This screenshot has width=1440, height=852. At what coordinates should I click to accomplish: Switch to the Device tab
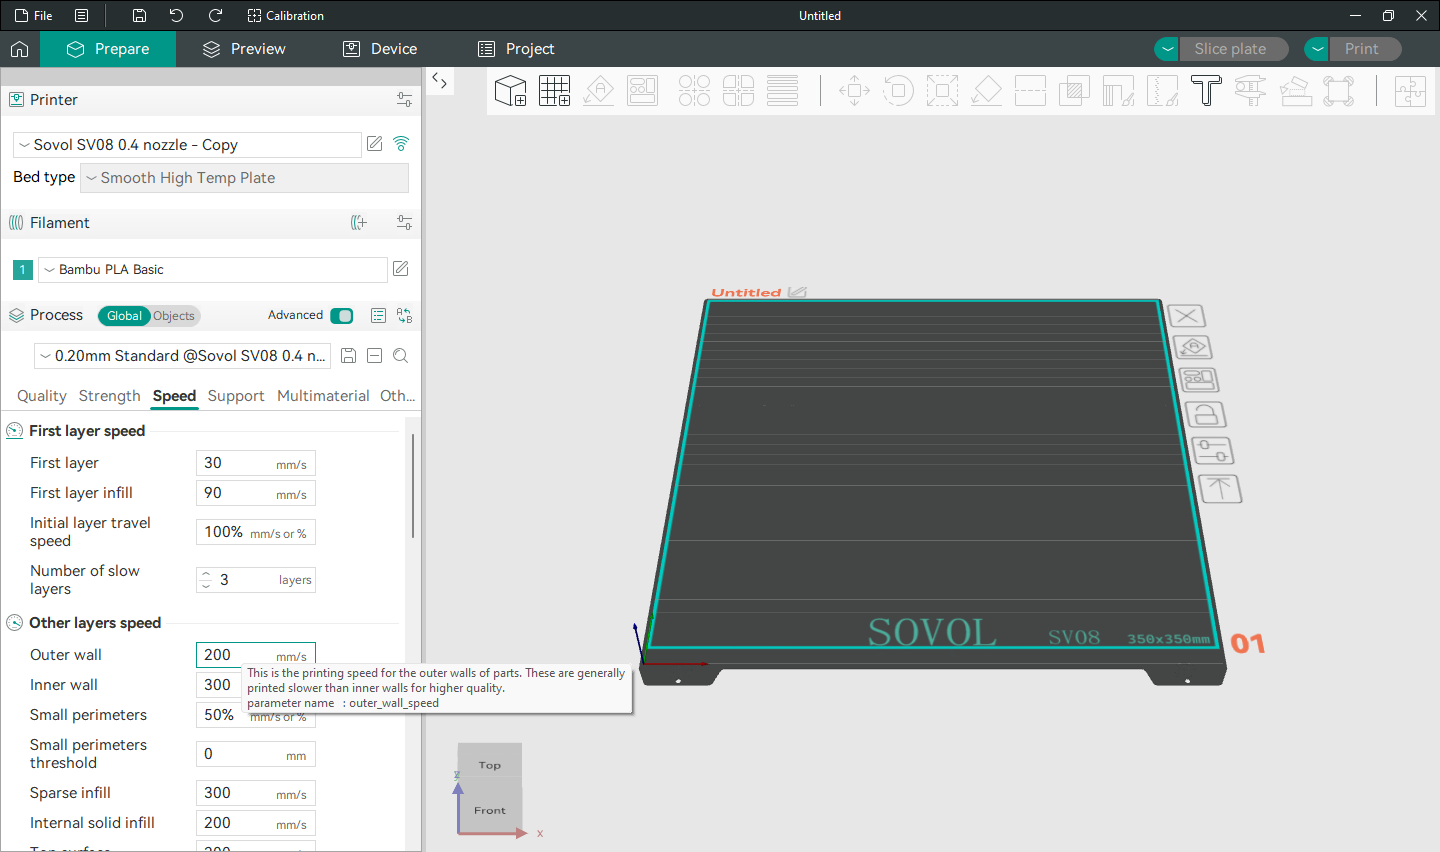click(380, 49)
